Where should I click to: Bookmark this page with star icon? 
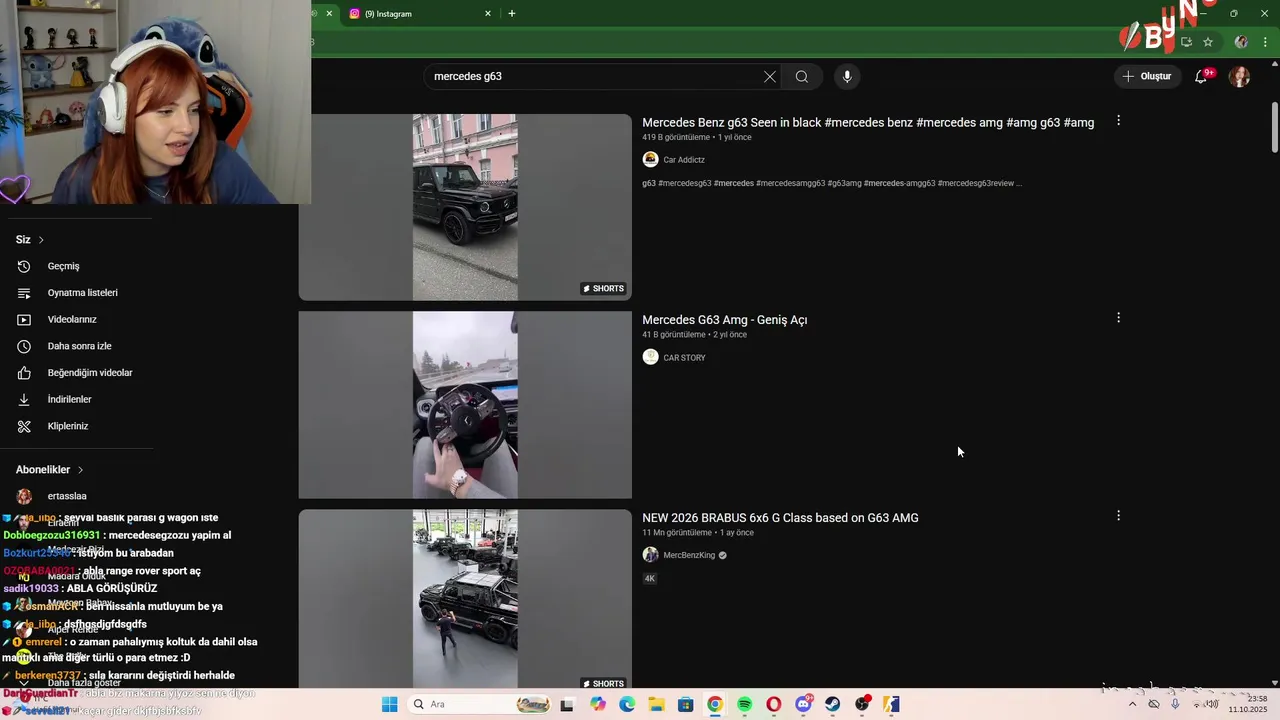click(1208, 42)
